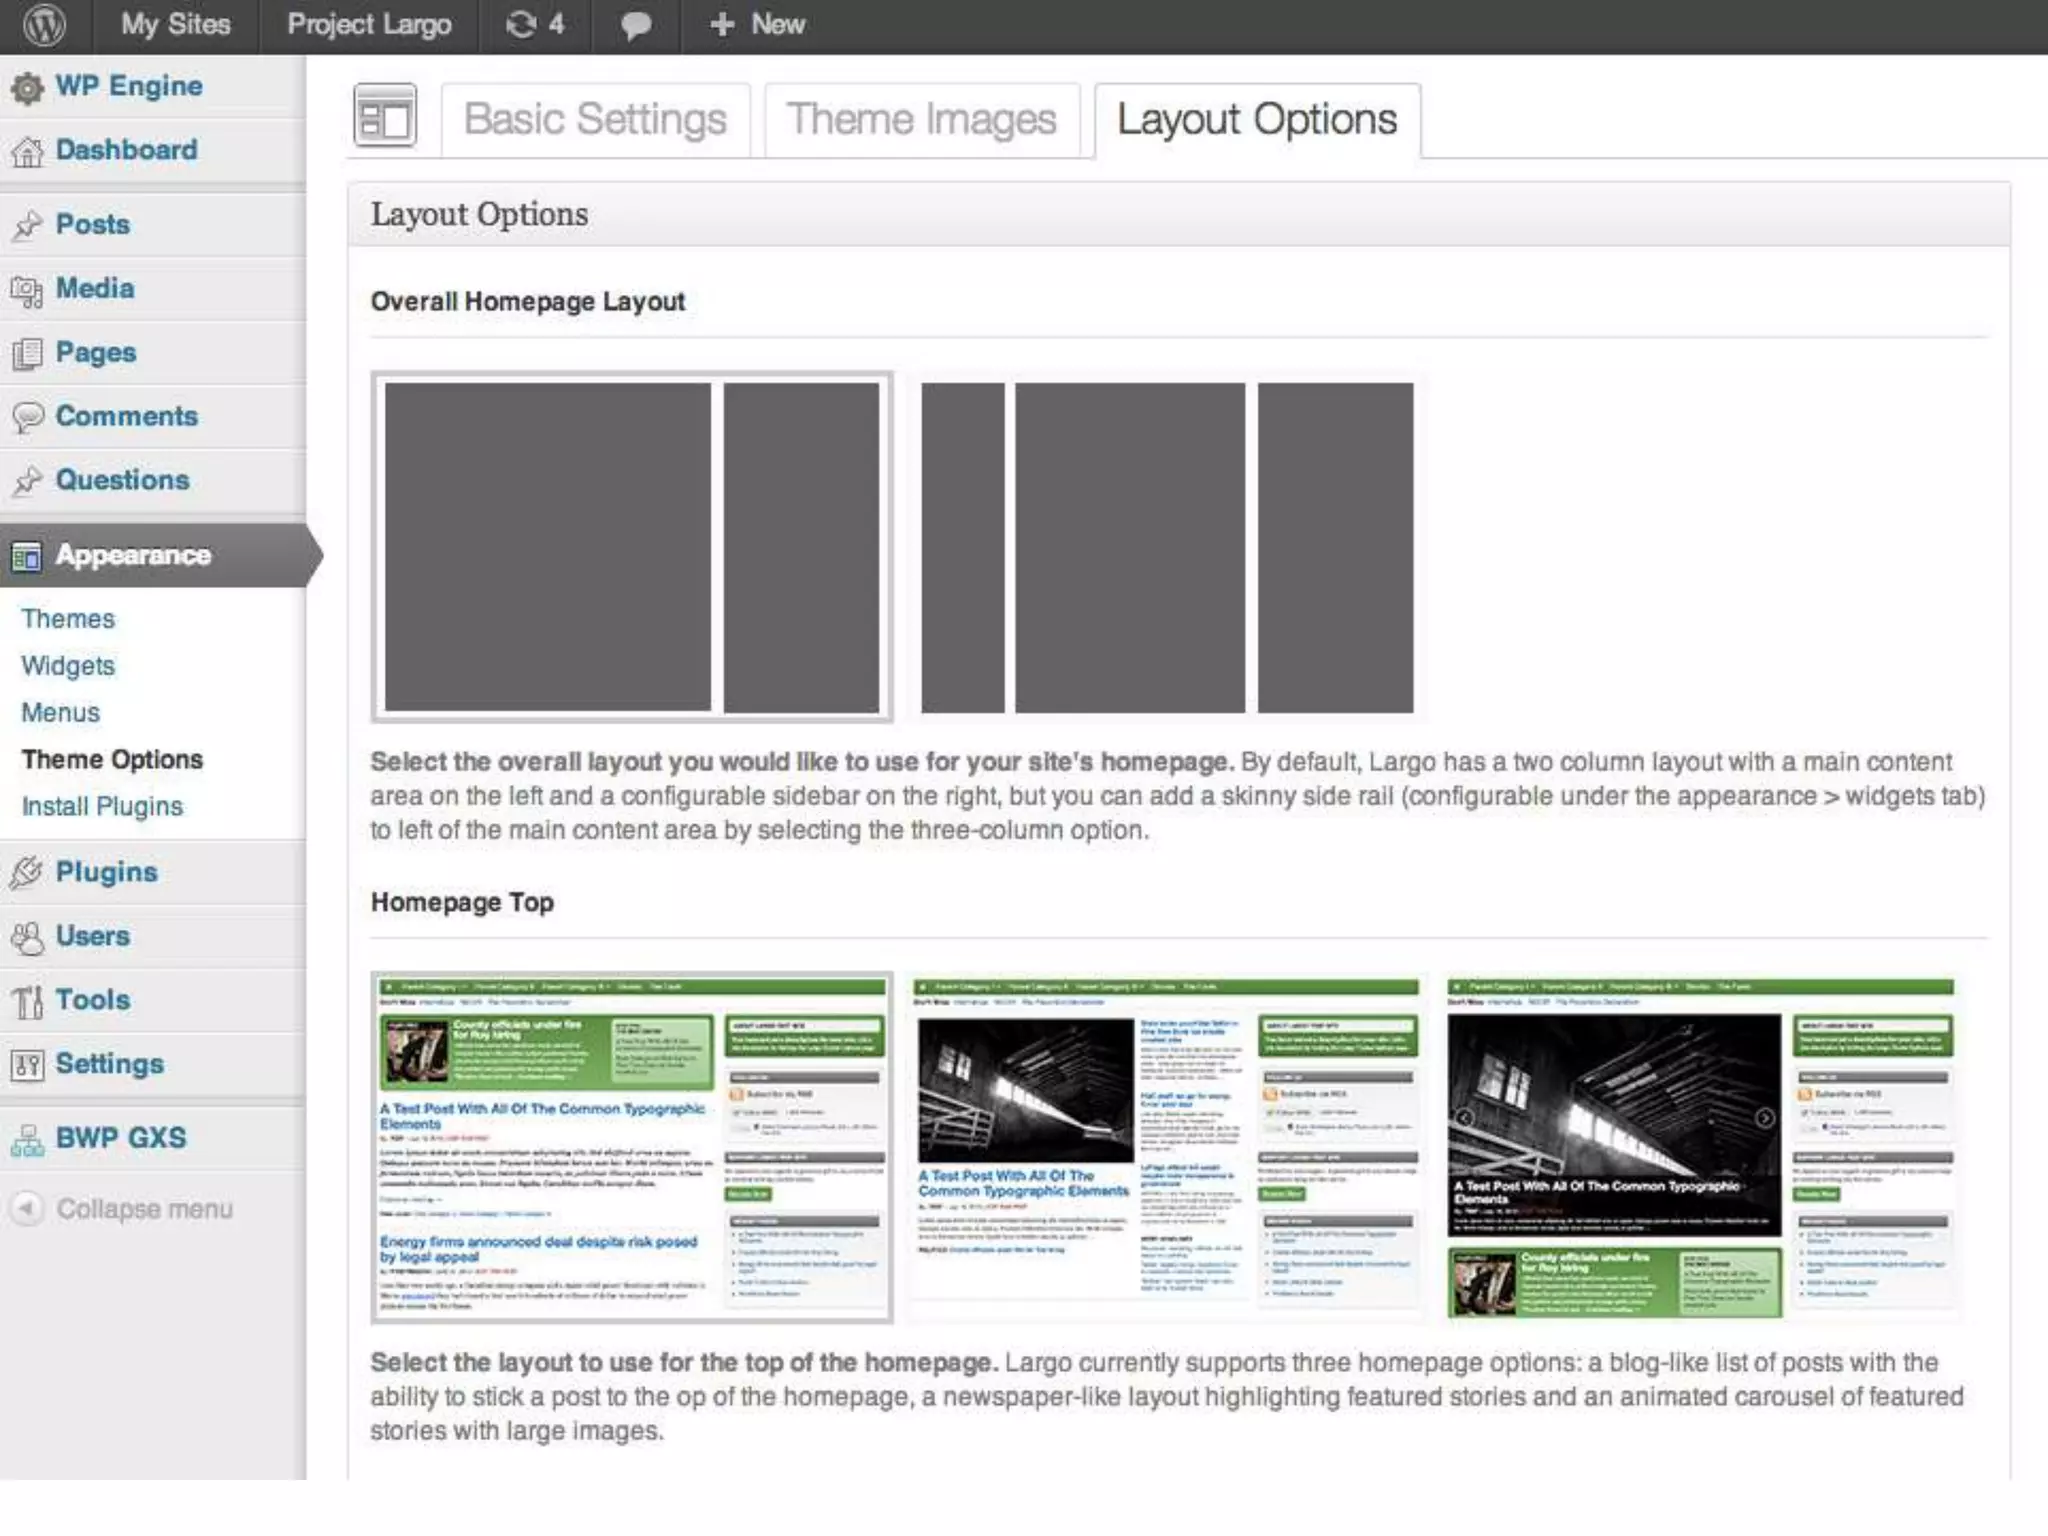2048x1536 pixels.
Task: Switch to the Theme Images tab
Action: click(x=921, y=120)
